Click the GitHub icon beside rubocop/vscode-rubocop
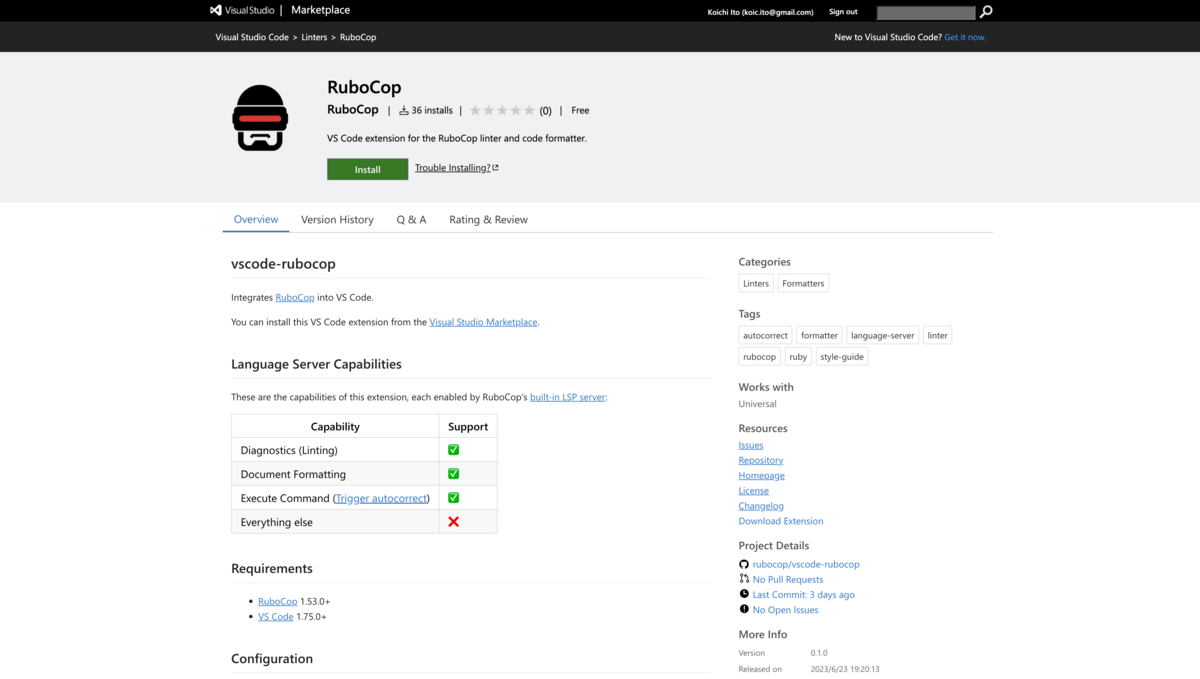1200x679 pixels. (x=744, y=564)
